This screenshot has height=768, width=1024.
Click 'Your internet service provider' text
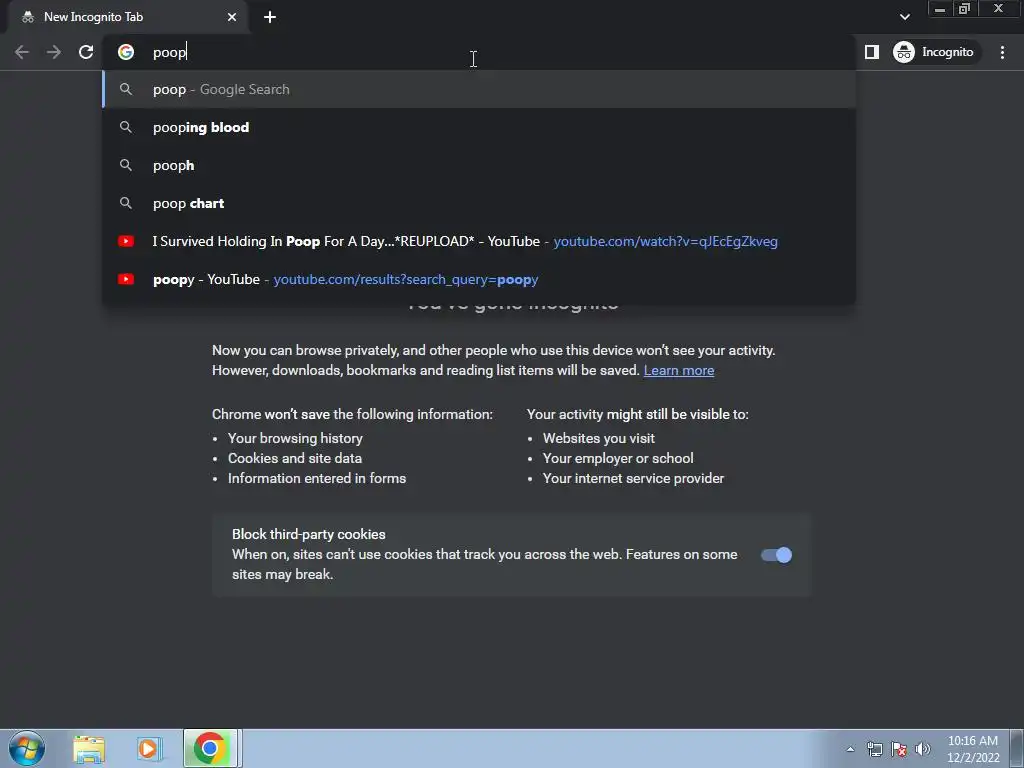pos(633,479)
